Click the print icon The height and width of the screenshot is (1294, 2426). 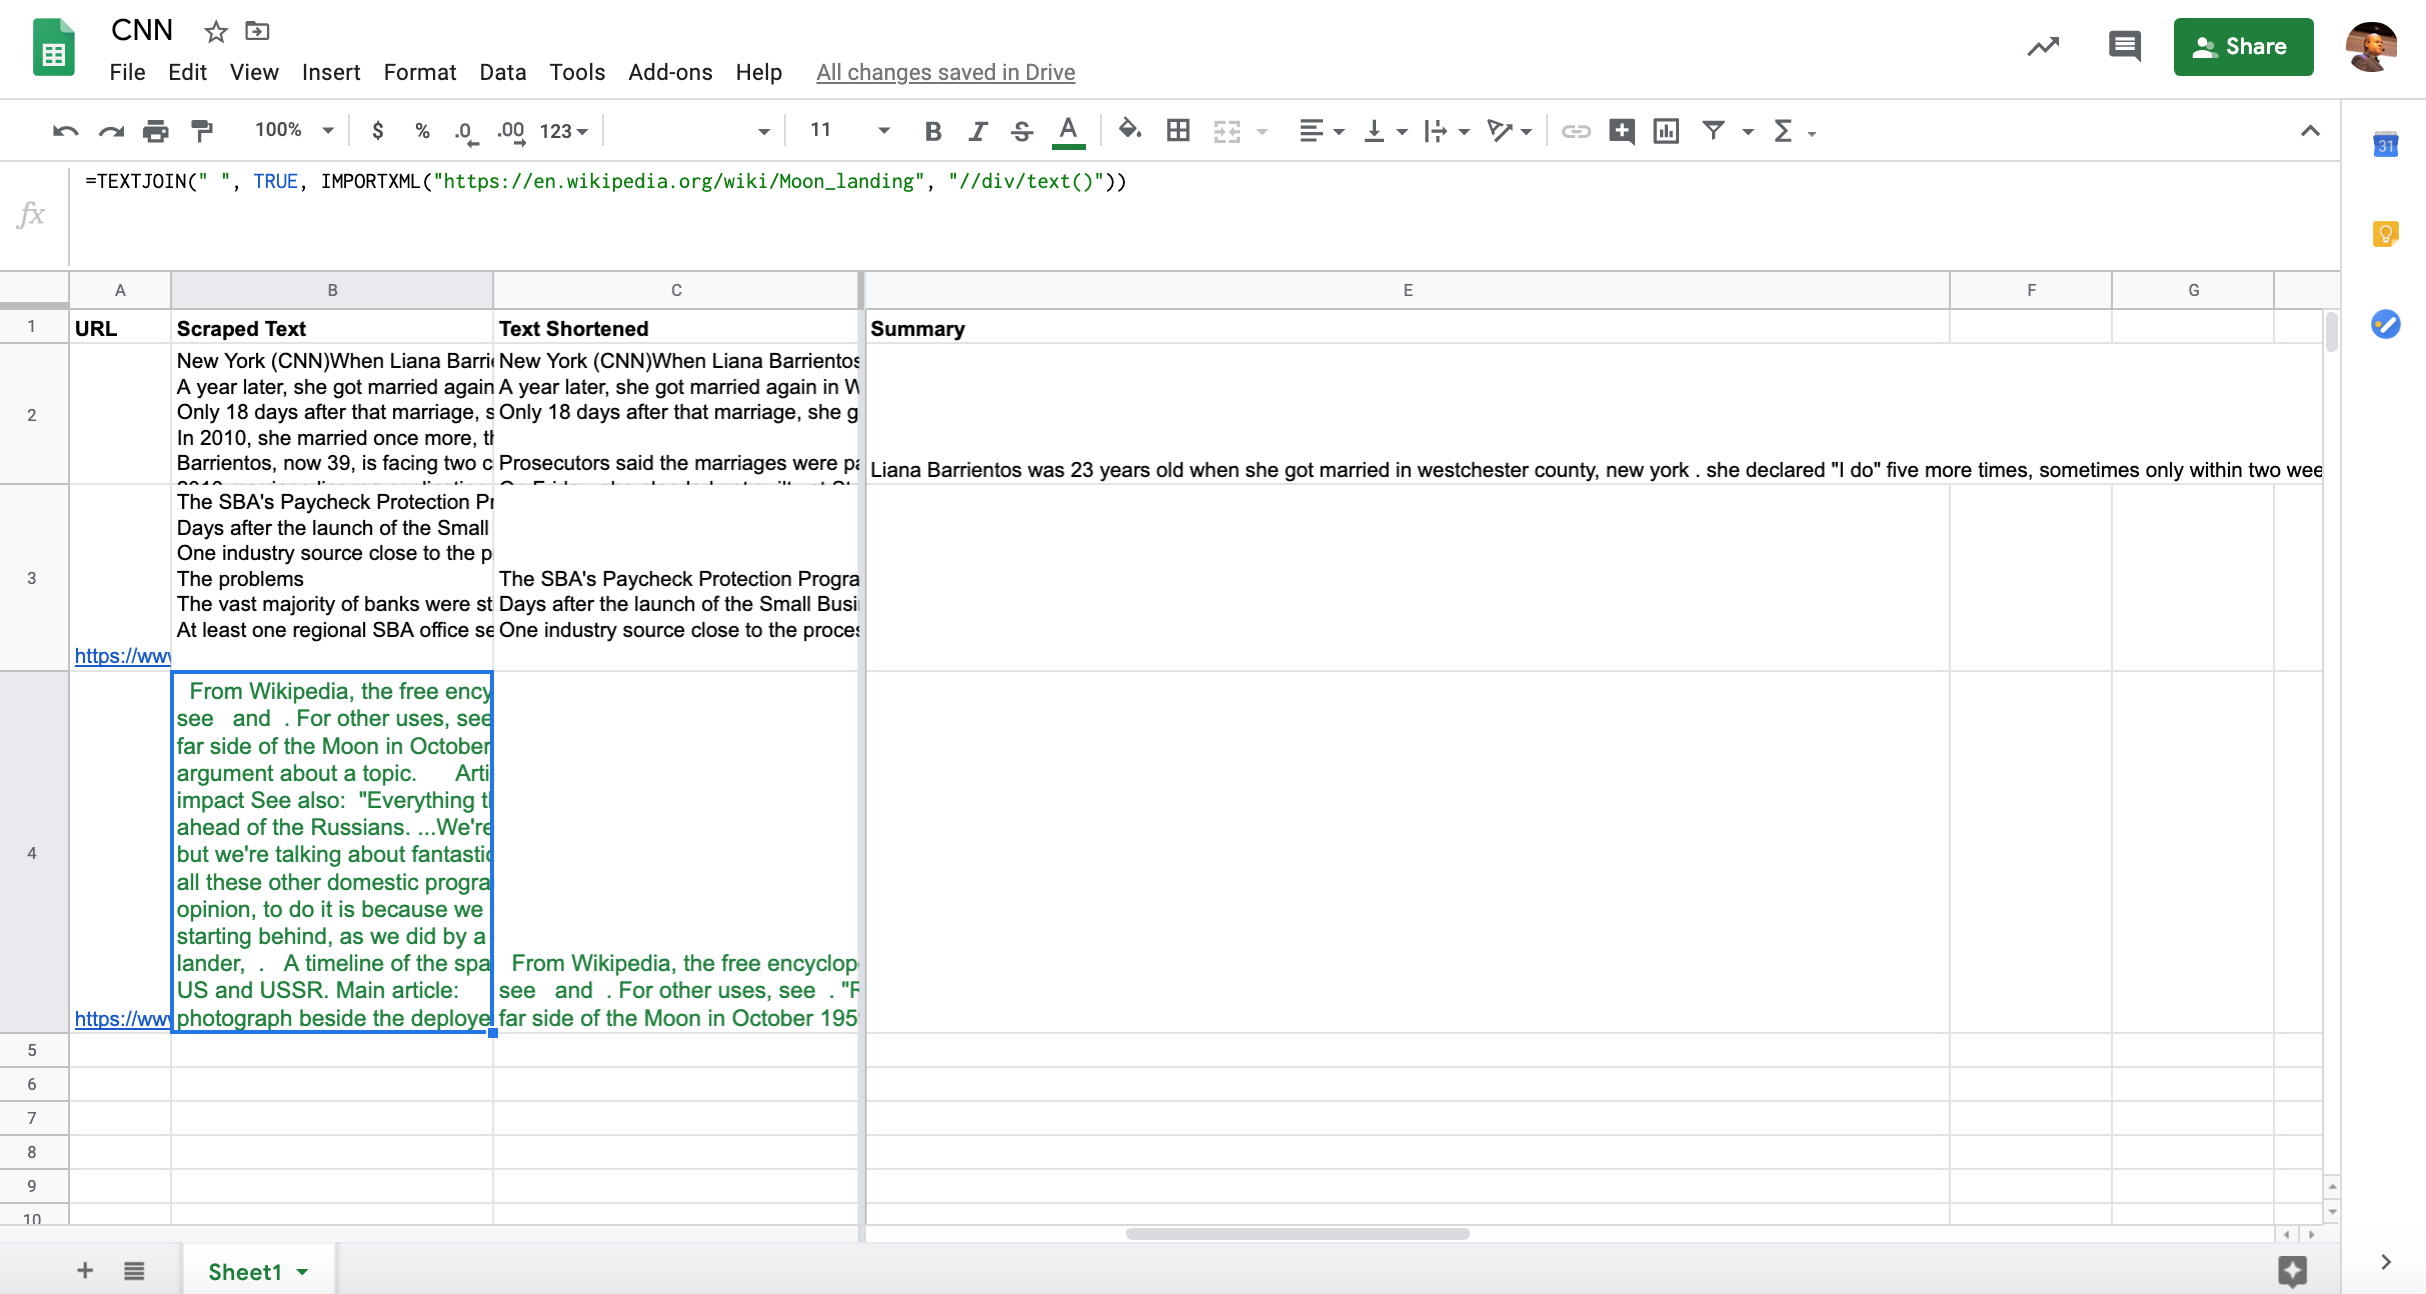point(155,131)
